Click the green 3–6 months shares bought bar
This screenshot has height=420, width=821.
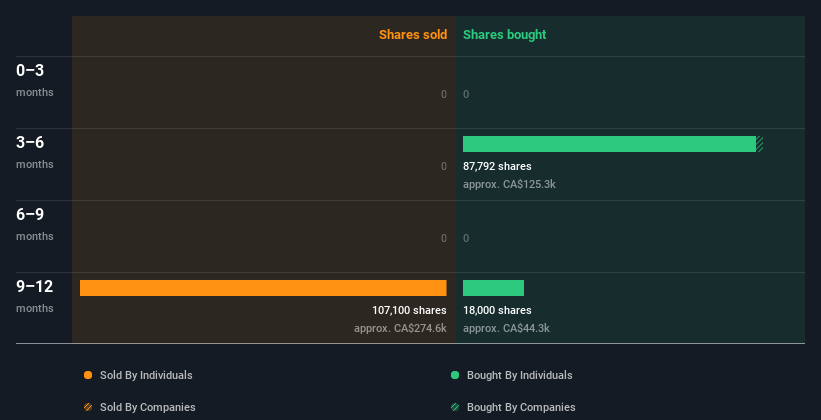point(609,144)
